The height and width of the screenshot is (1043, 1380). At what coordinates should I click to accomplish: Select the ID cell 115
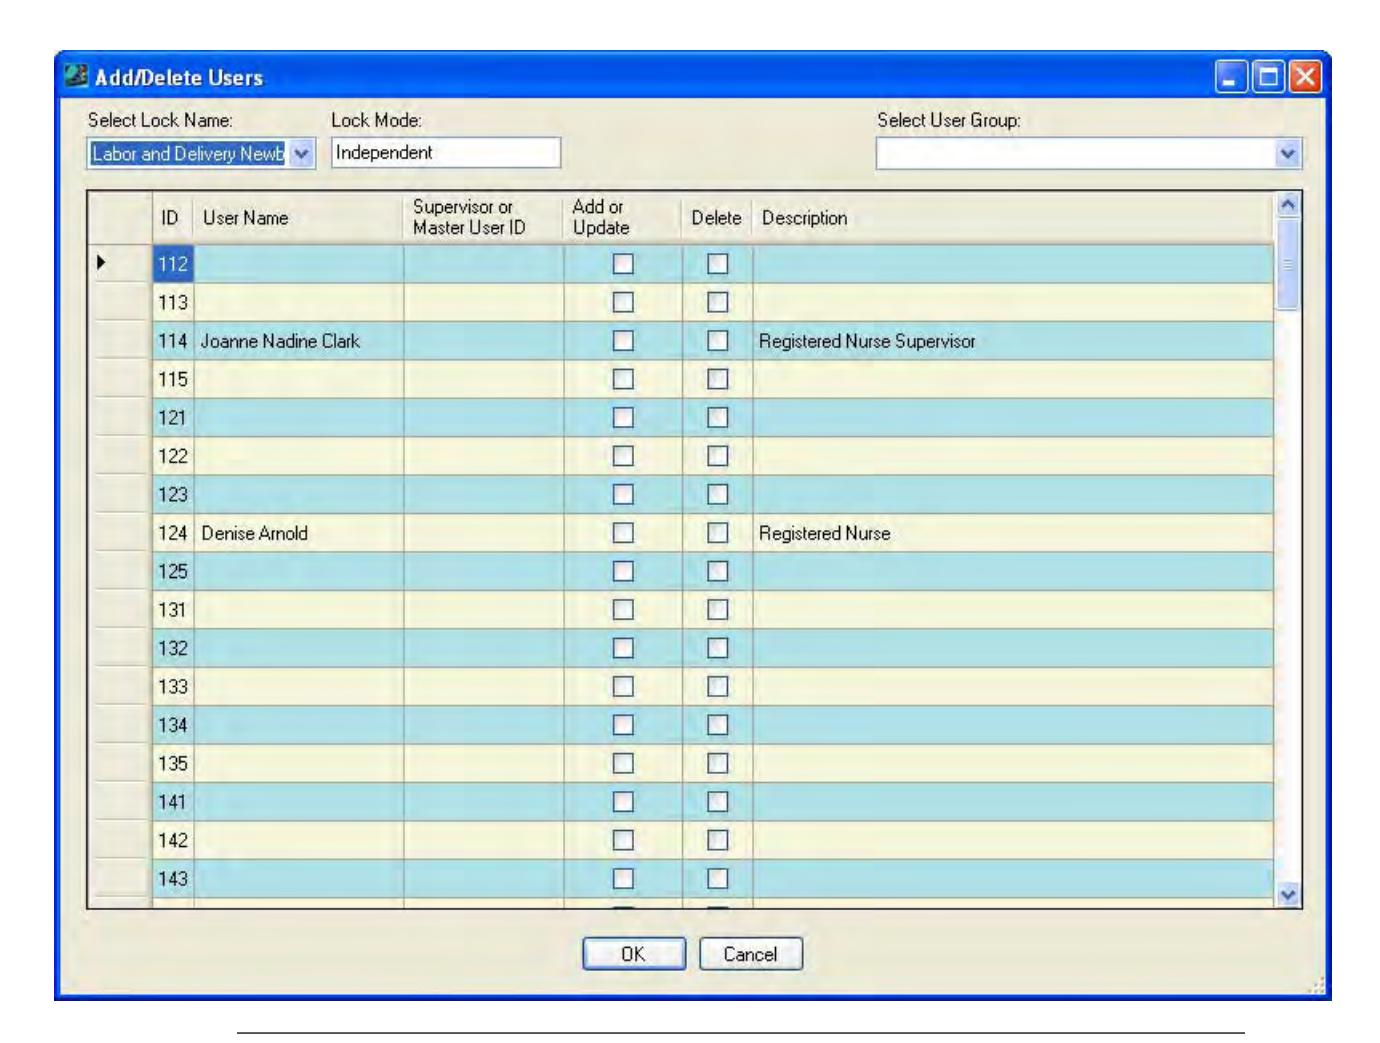tap(173, 379)
